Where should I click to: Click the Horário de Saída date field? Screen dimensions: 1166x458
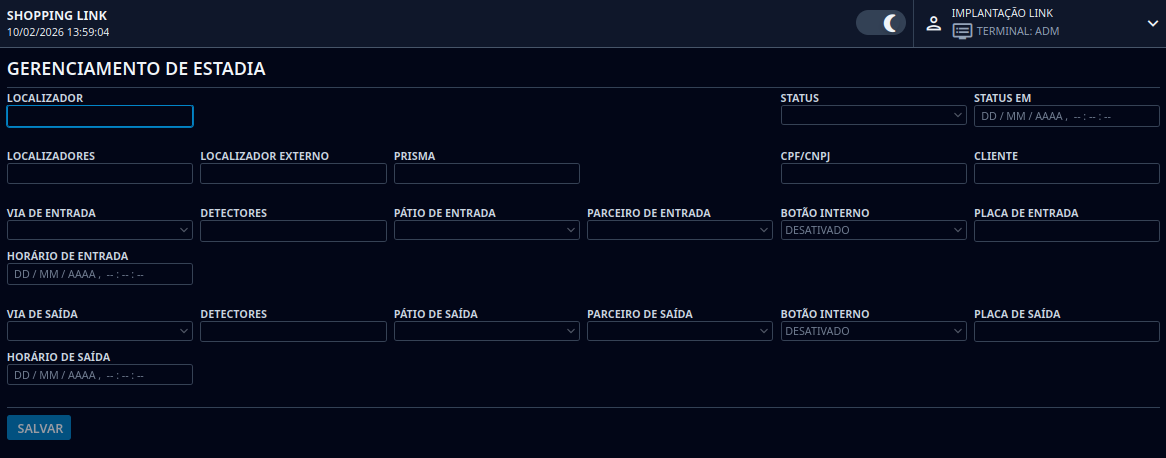coord(99,375)
